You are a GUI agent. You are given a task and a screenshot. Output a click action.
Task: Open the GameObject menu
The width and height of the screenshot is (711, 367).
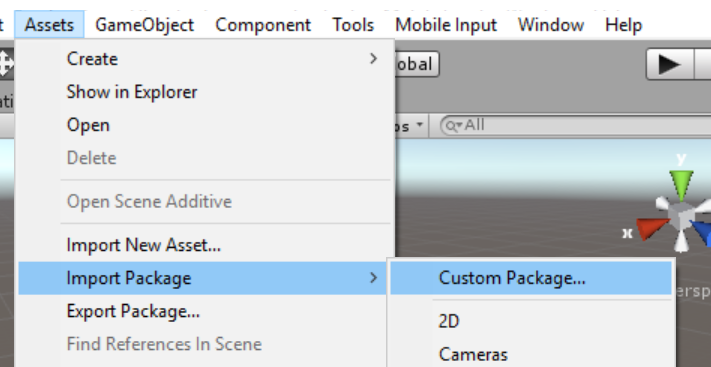point(145,24)
